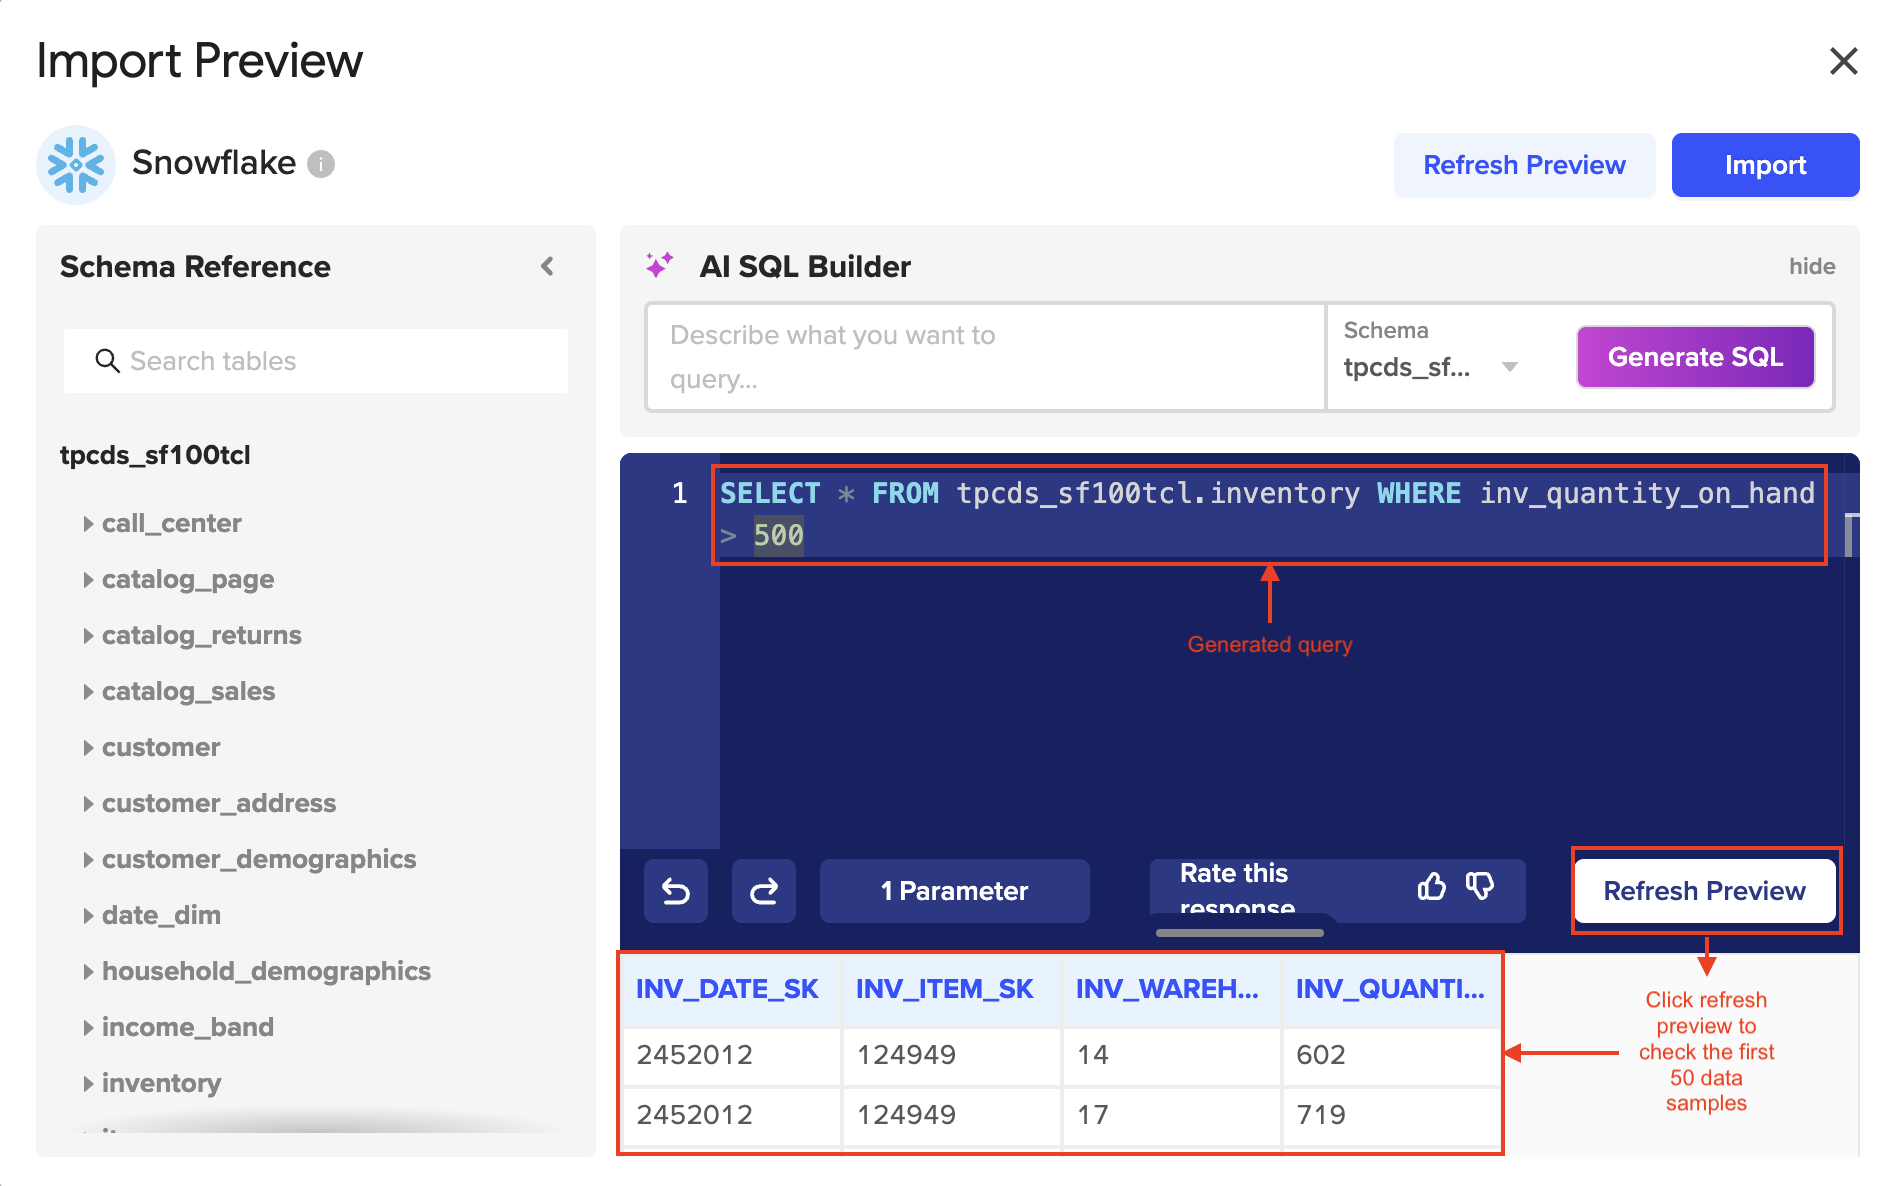Expand the call_center table
The width and height of the screenshot is (1890, 1186).
89,523
